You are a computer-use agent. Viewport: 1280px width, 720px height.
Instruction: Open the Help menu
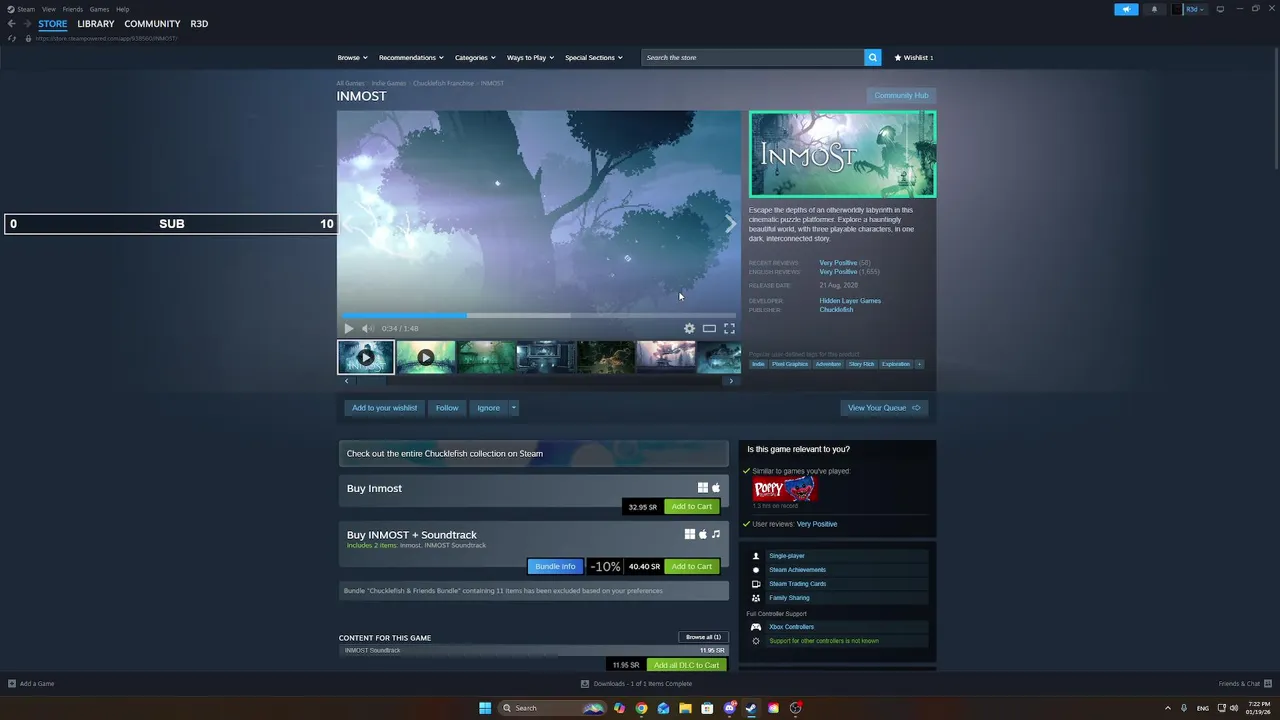122,9
